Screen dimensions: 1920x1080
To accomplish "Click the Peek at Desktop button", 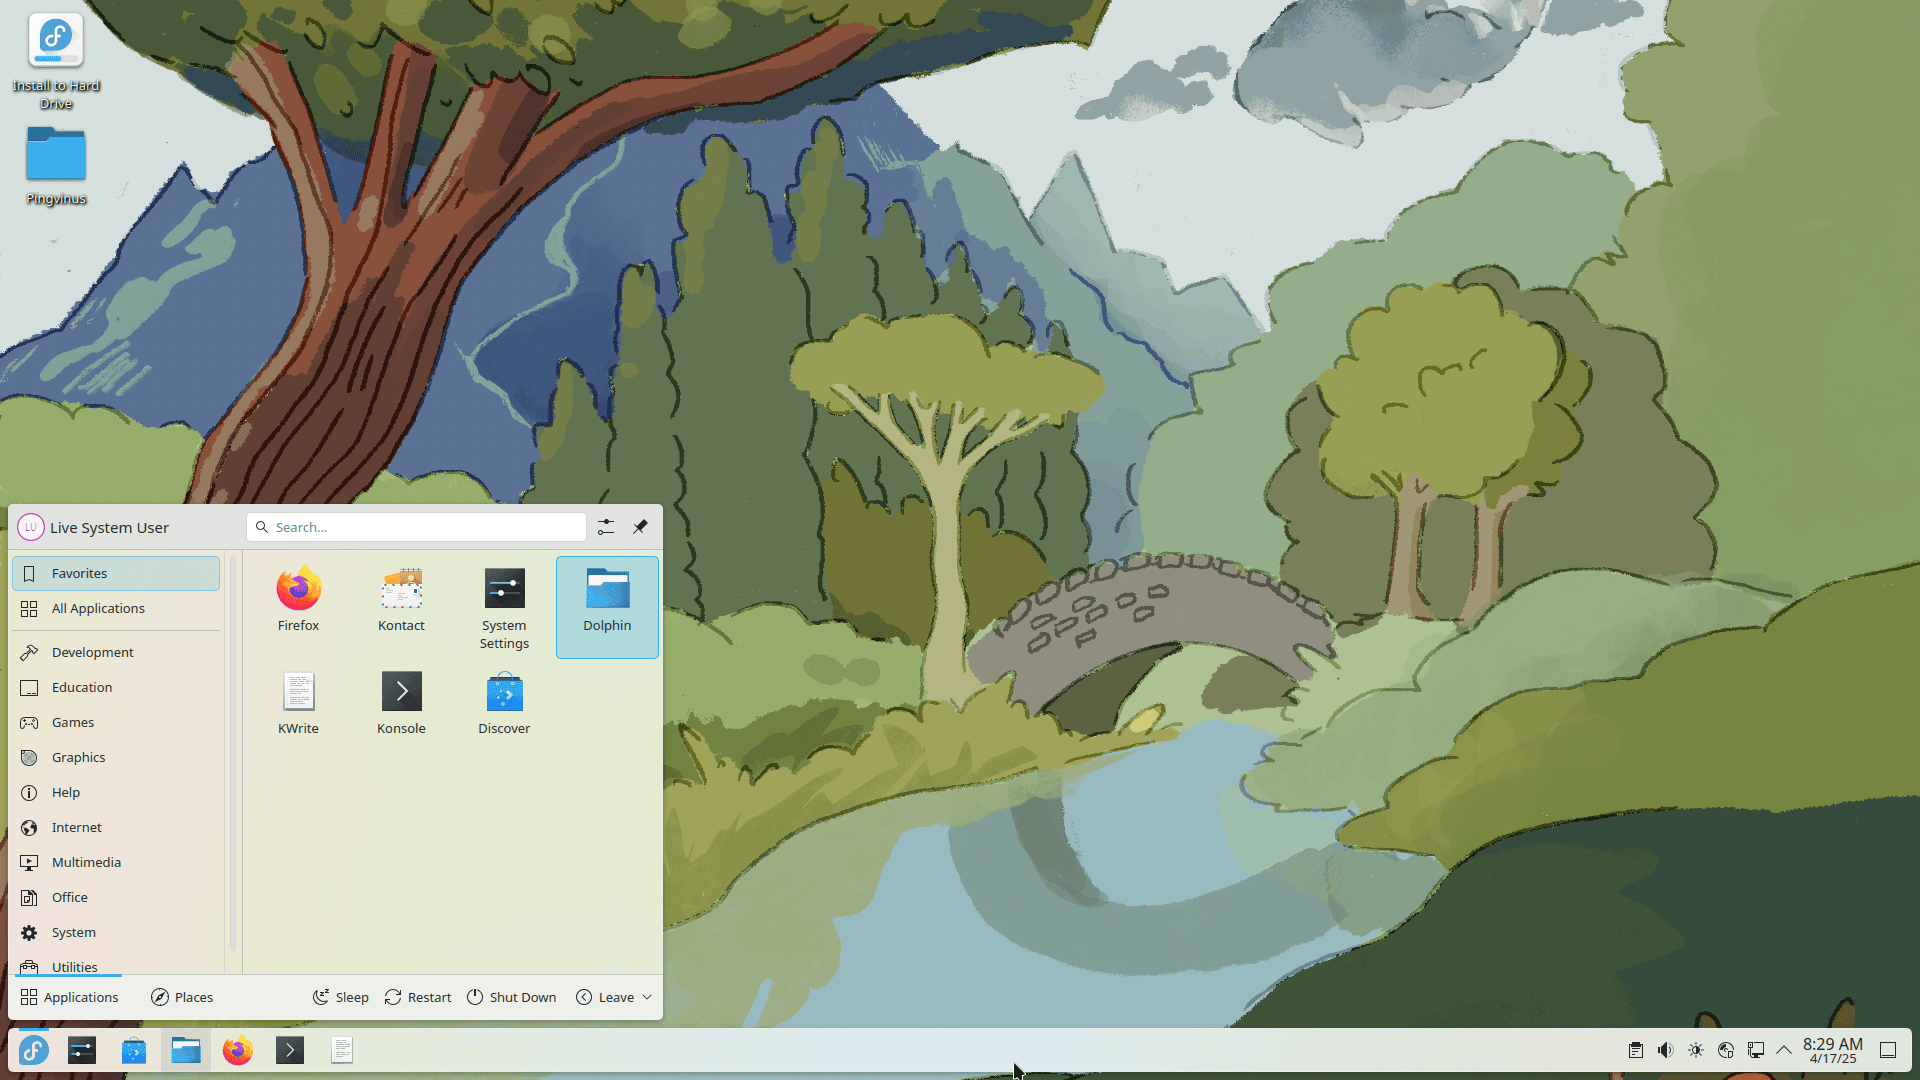I will [x=1888, y=1050].
